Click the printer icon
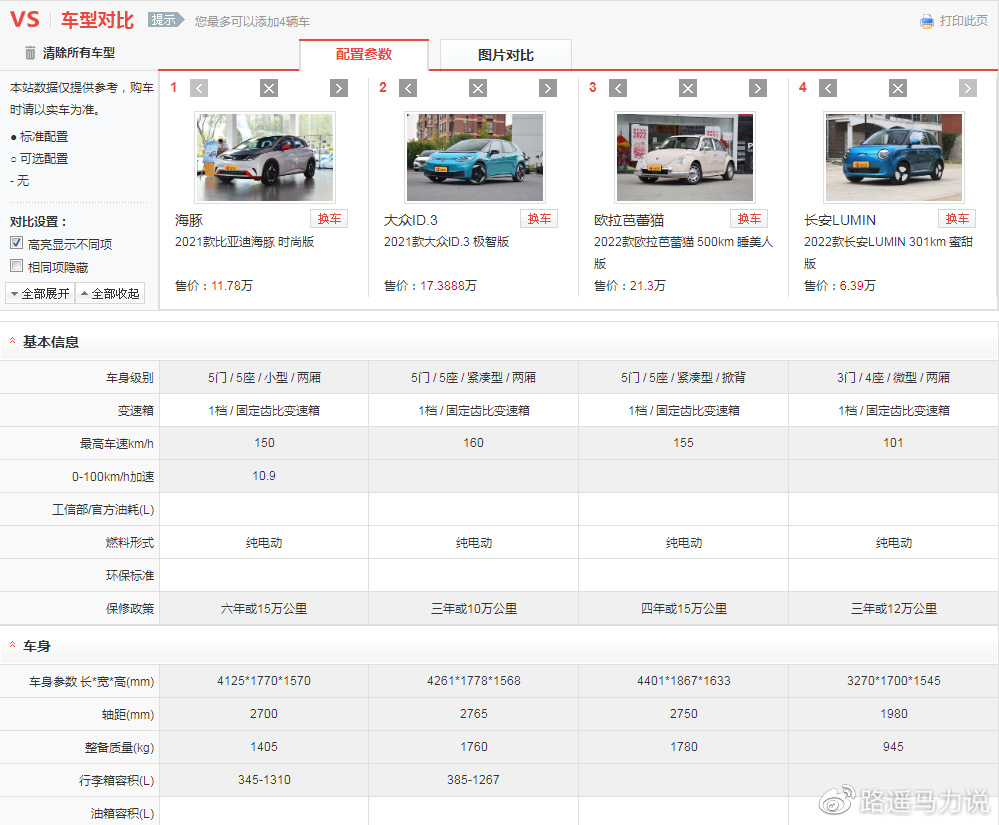 [x=926, y=21]
